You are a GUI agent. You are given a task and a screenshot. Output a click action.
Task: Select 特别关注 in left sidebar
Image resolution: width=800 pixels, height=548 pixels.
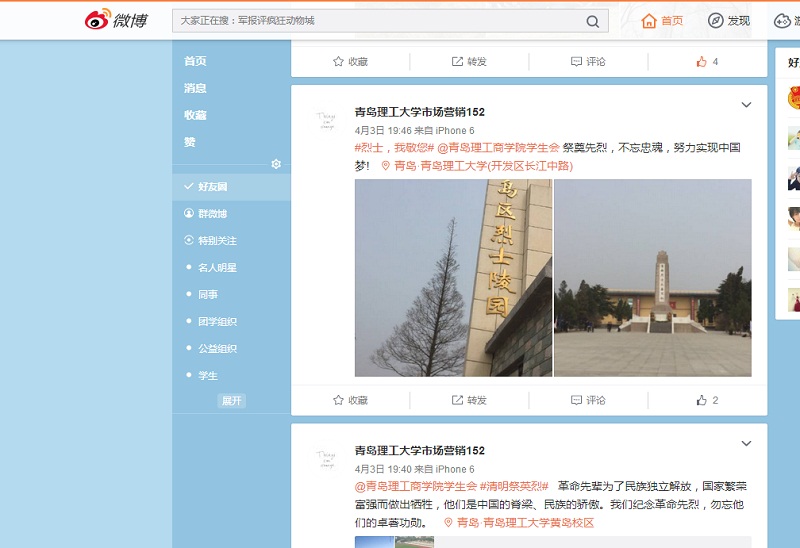217,241
